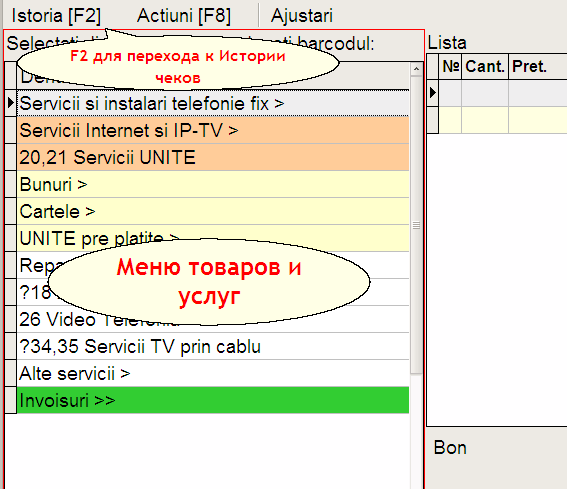
Task: Open the Actiuni [F8] menu
Action: (x=184, y=16)
